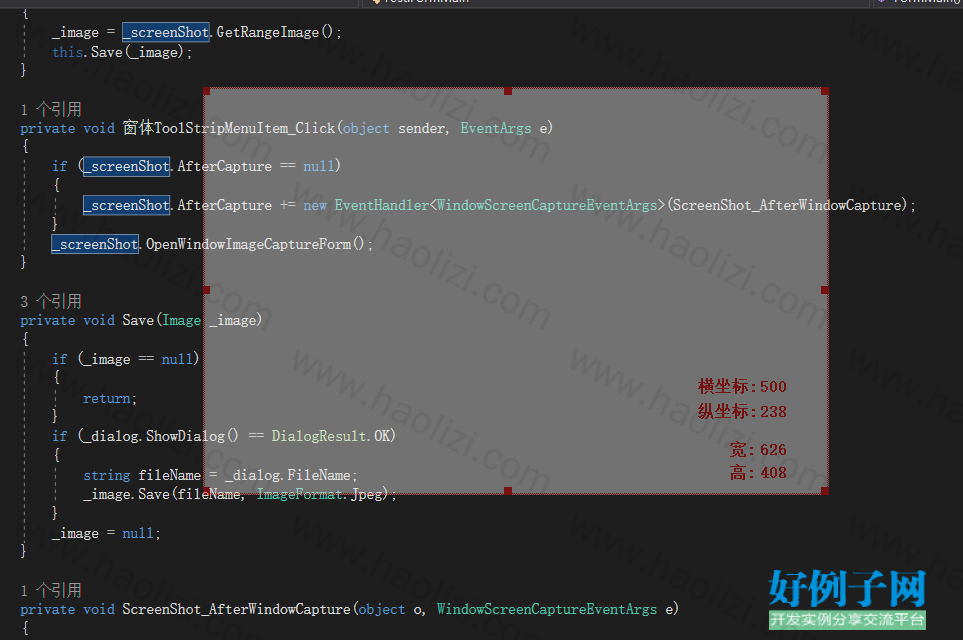Screen dimensions: 963x640
Task: Click the GetRangeImage method call
Action: click(x=268, y=32)
